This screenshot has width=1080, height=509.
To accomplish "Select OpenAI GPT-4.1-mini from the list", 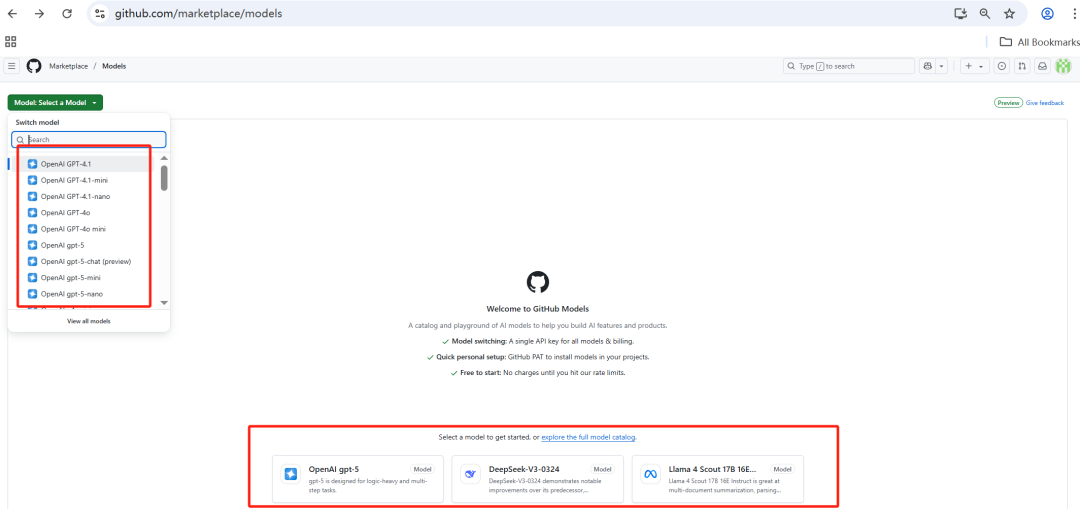I will pos(83,180).
